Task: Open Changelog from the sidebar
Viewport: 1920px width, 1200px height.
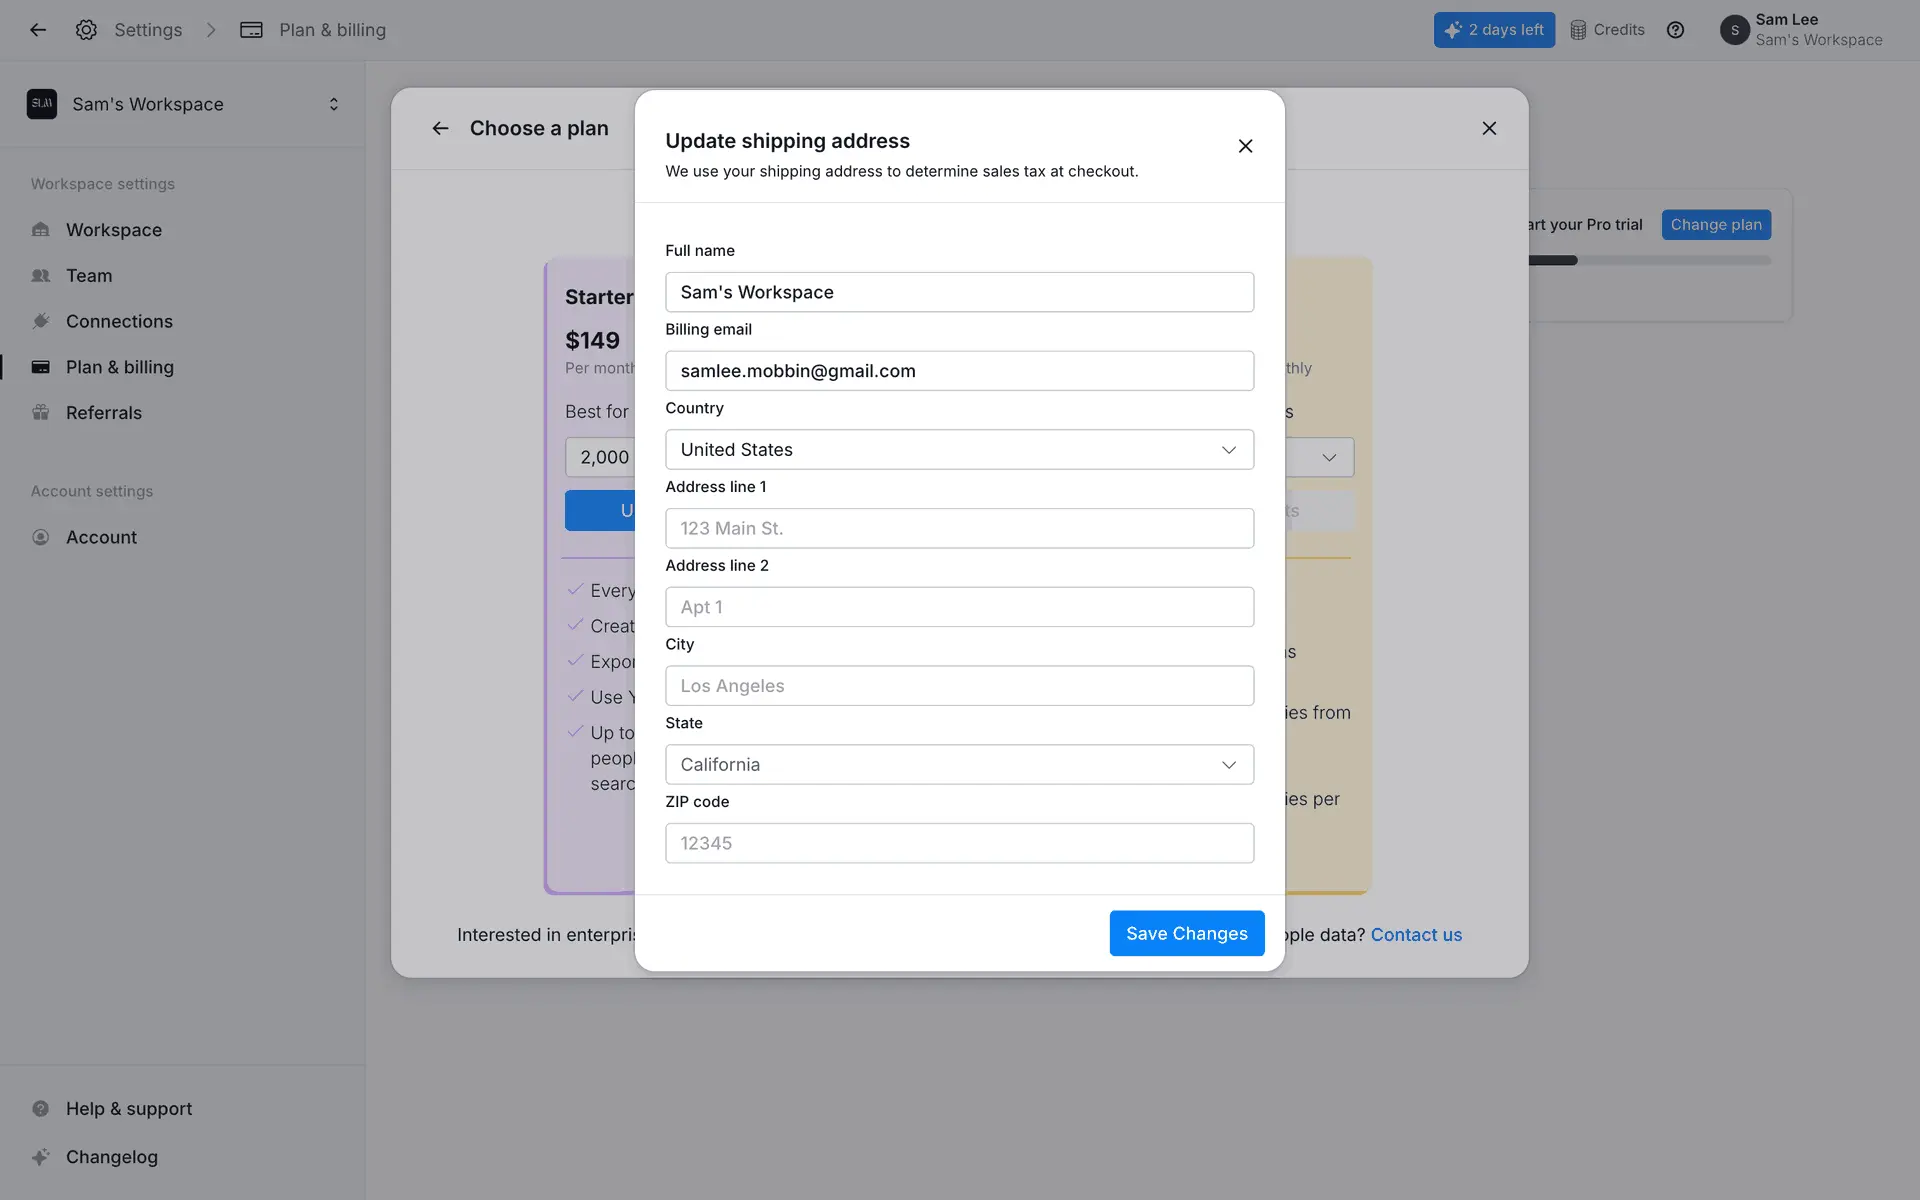Action: tap(111, 1157)
